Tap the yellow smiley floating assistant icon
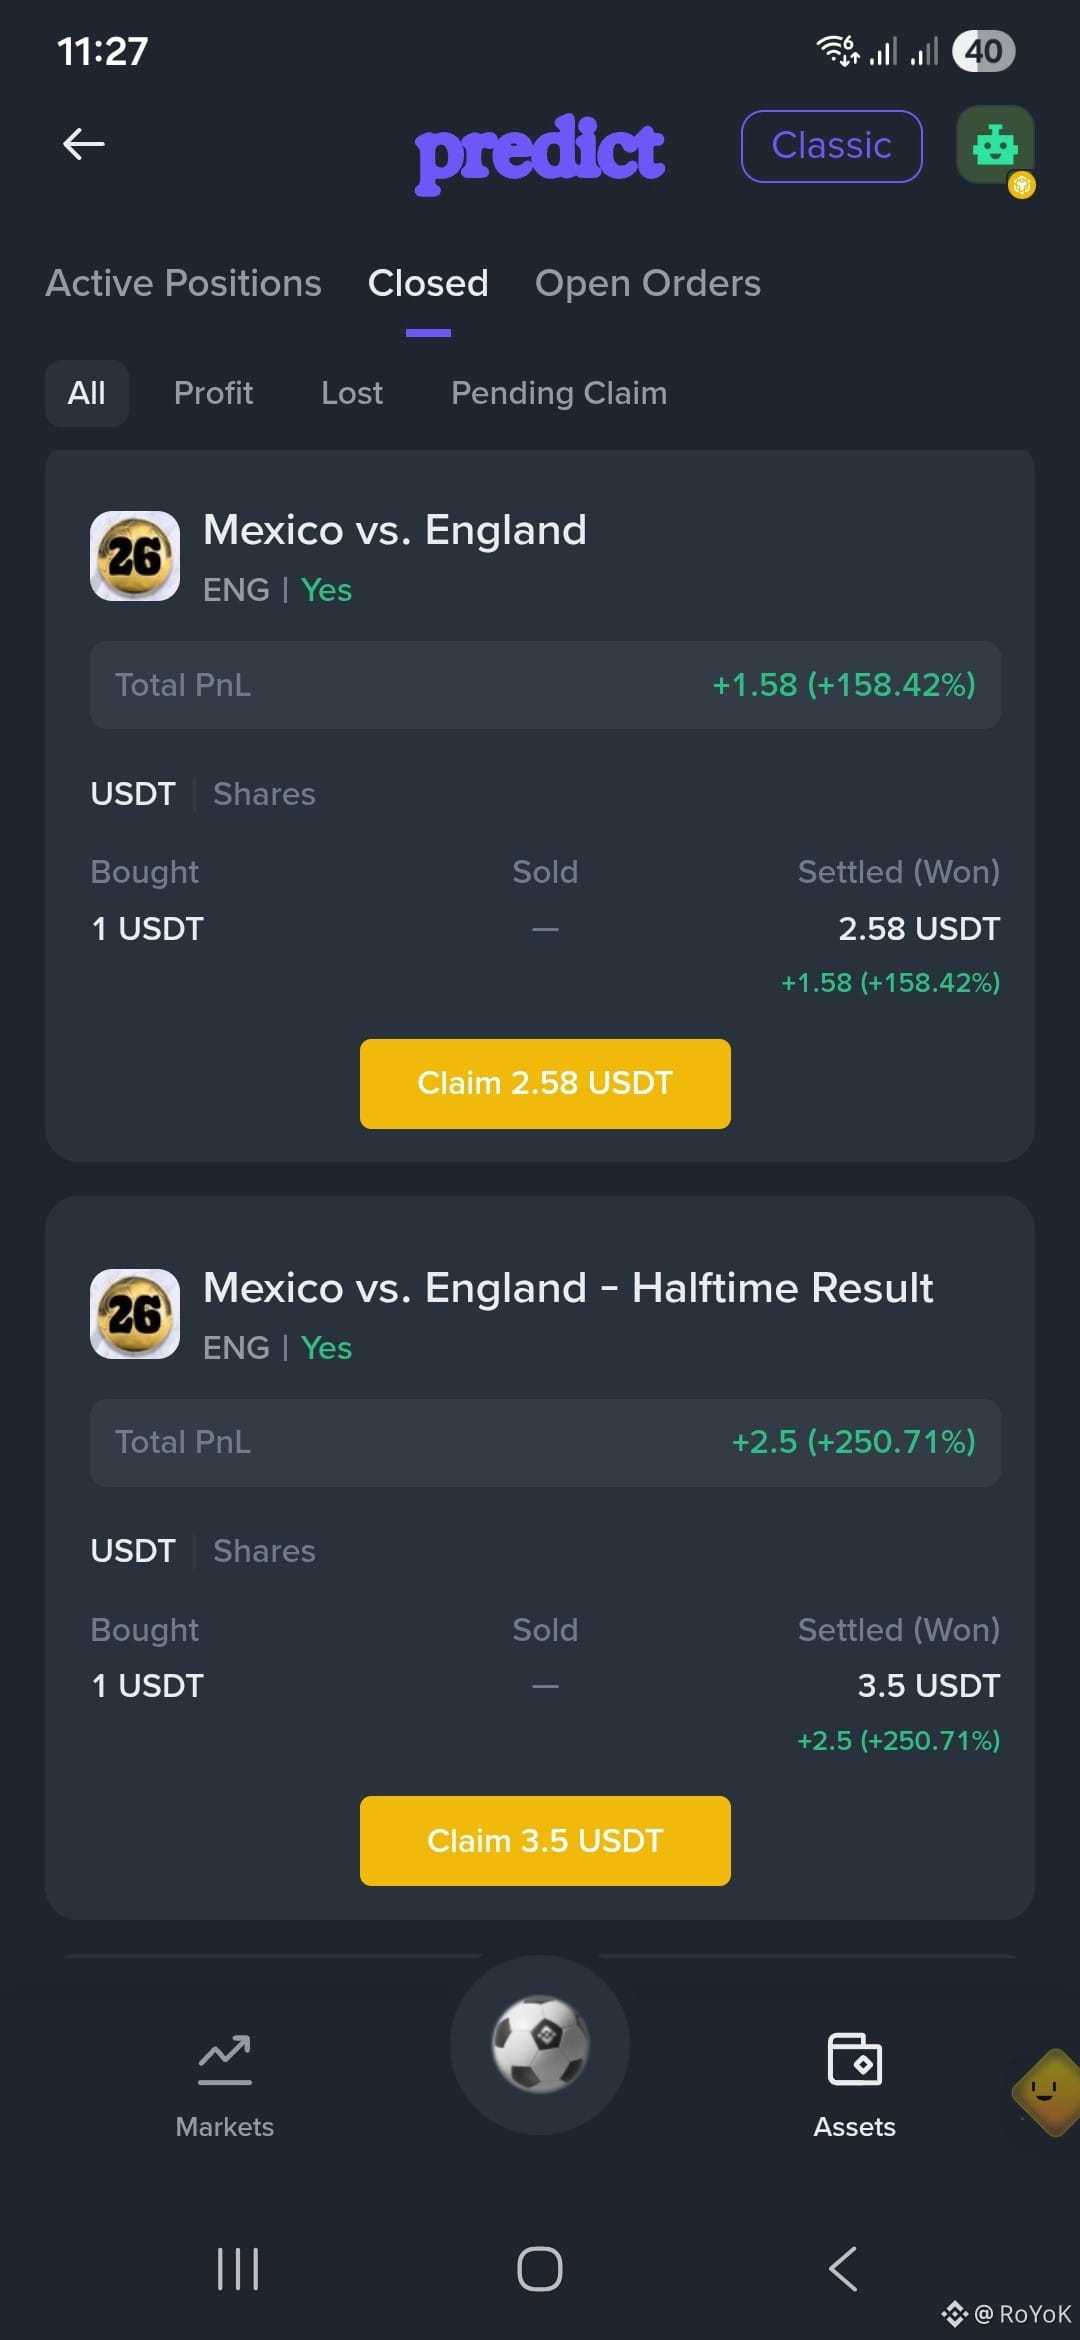Screen dimensions: 1080x2340 coord(1046,2092)
